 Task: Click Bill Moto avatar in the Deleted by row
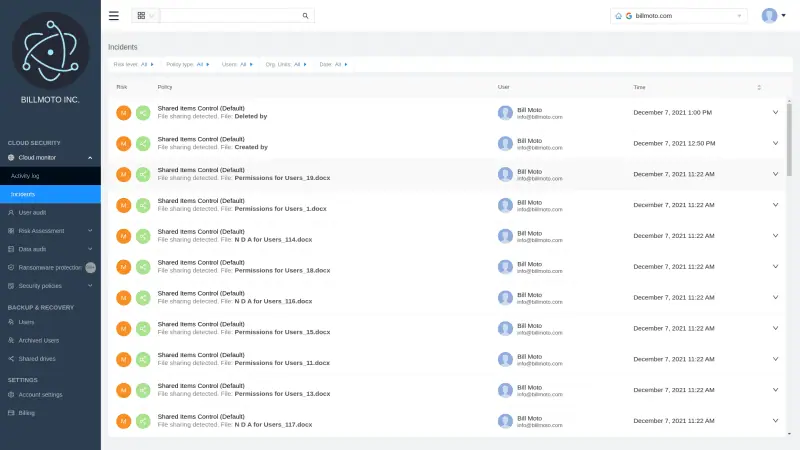pyautogui.click(x=505, y=113)
